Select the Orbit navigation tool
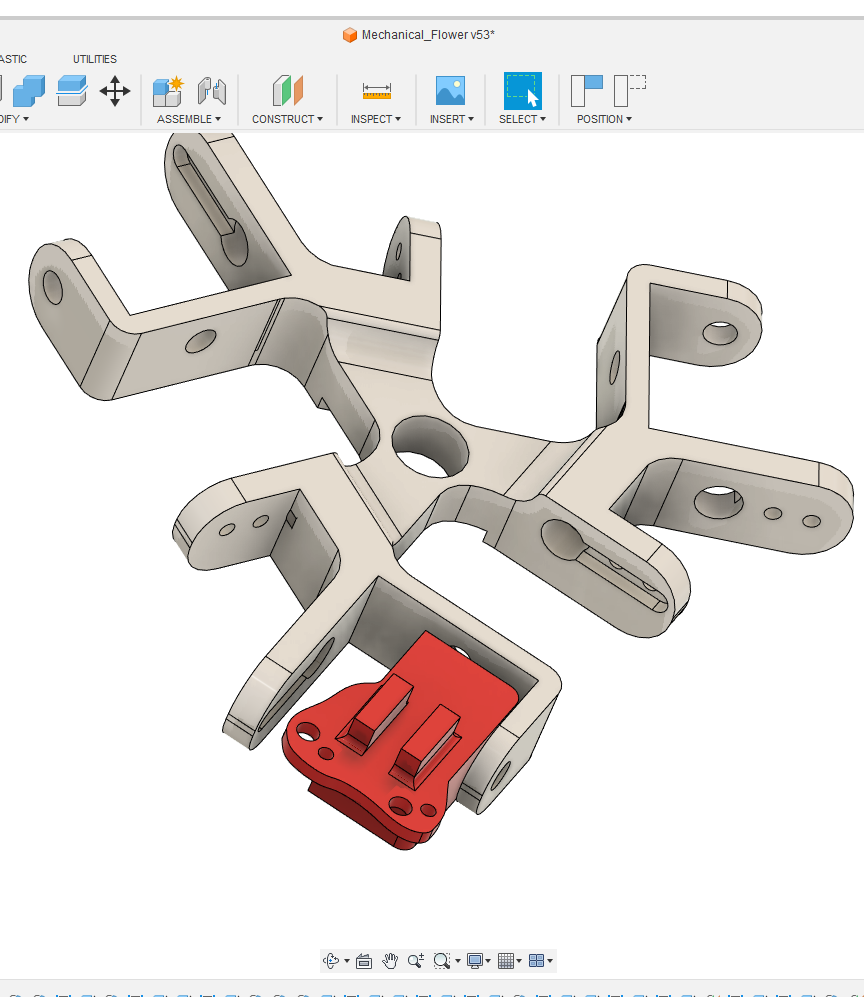This screenshot has width=864, height=997. pyautogui.click(x=331, y=960)
